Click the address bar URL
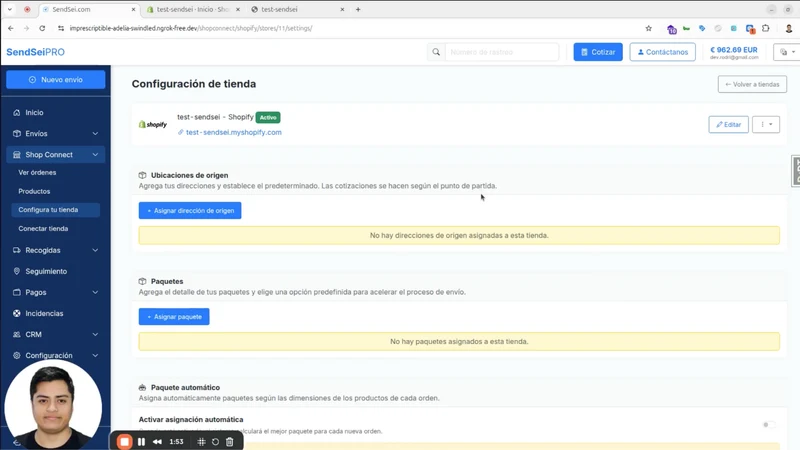 191,28
